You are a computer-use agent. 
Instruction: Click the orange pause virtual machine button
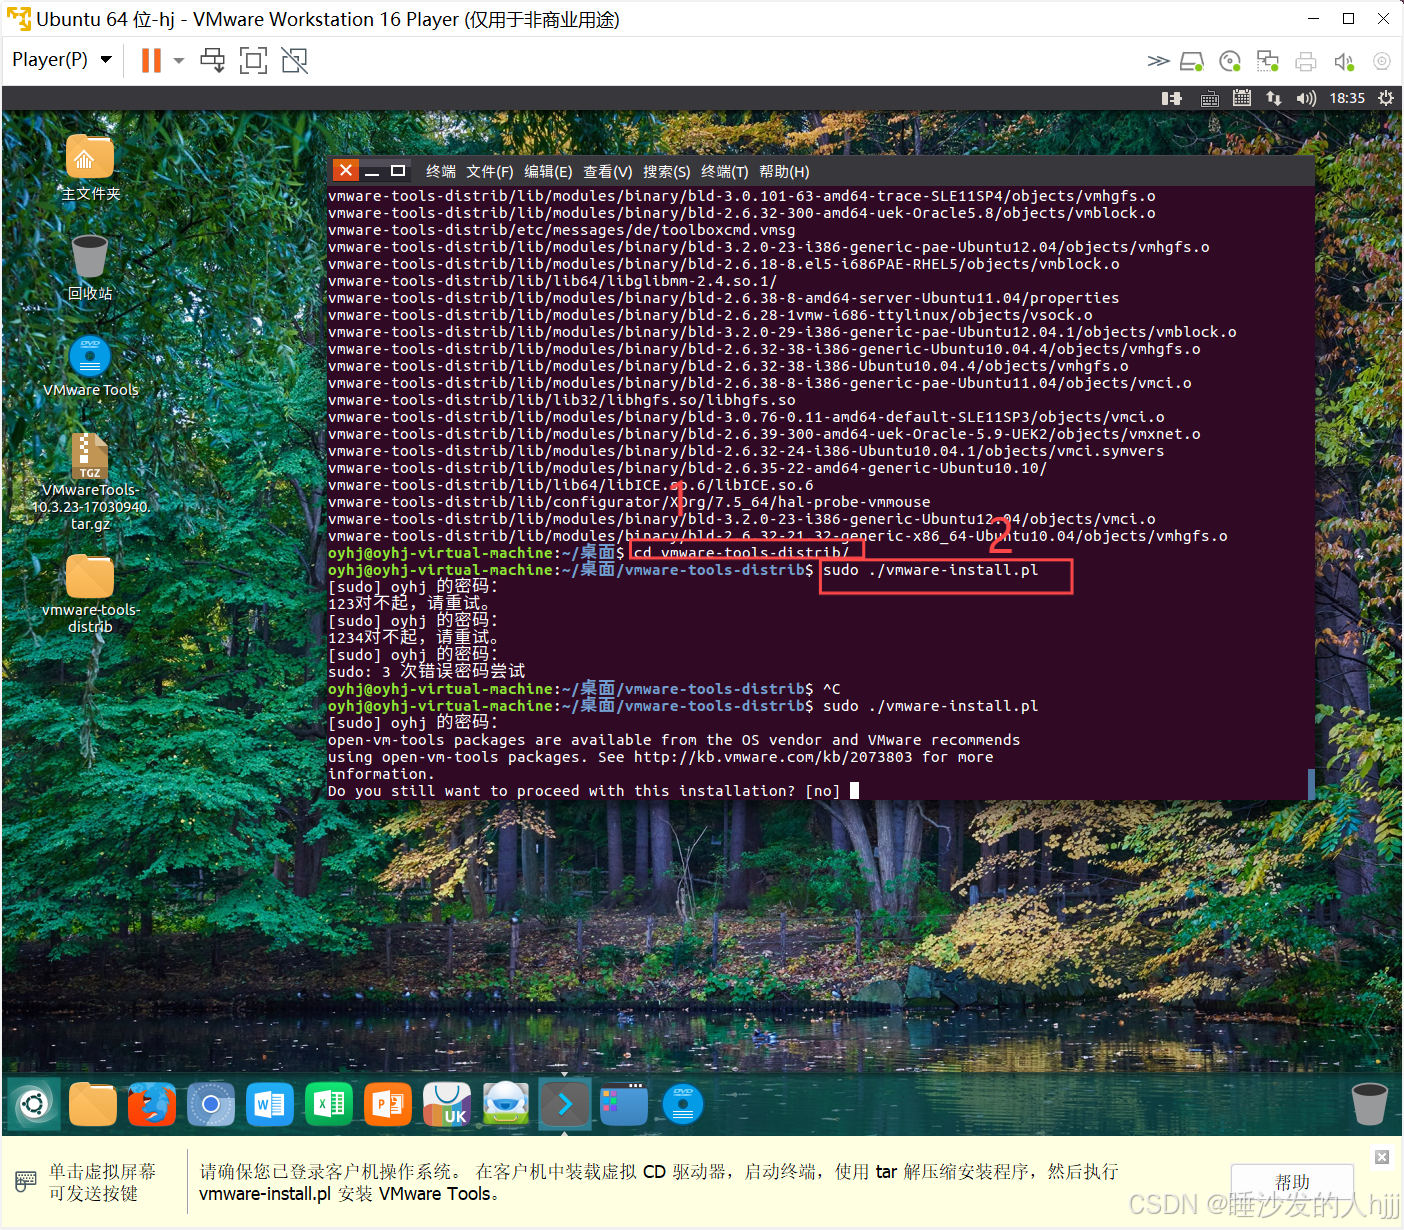tap(151, 61)
